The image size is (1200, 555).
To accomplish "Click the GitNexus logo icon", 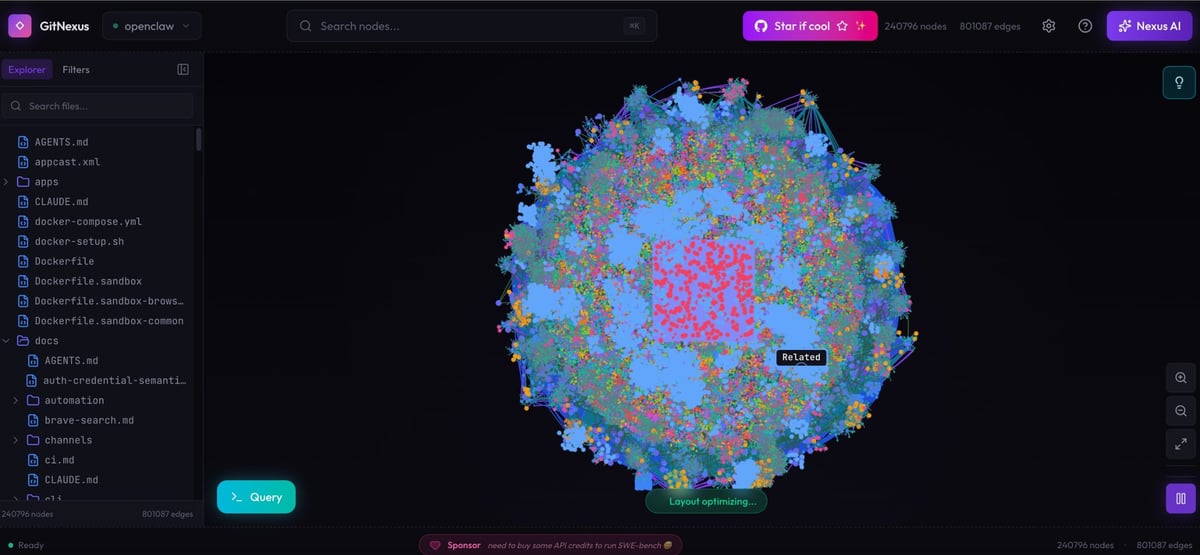I will click(x=20, y=26).
